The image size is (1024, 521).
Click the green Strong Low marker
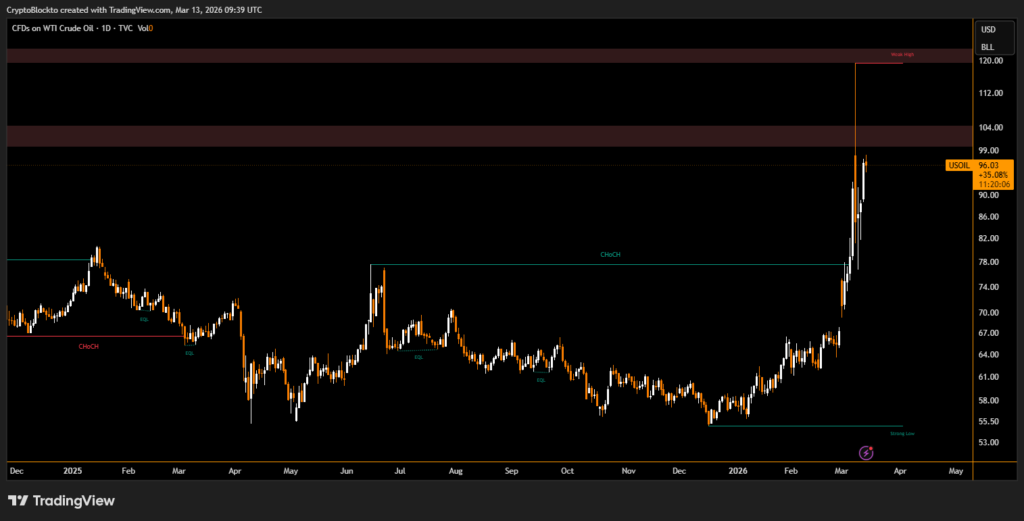coord(902,434)
